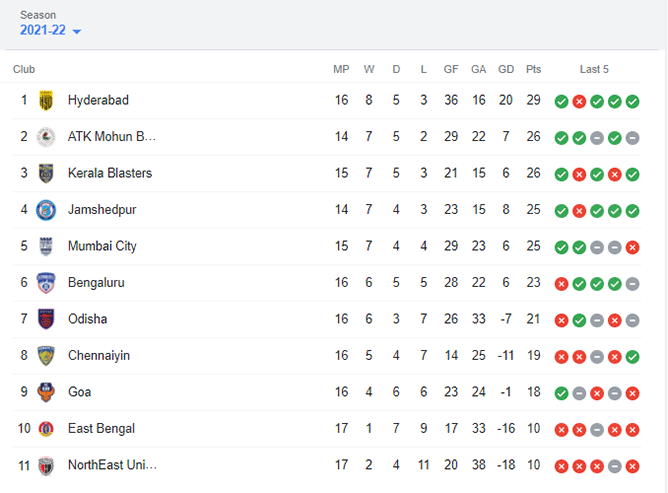Click the Kerala Blasters team name
The height and width of the screenshot is (493, 668).
tap(110, 173)
